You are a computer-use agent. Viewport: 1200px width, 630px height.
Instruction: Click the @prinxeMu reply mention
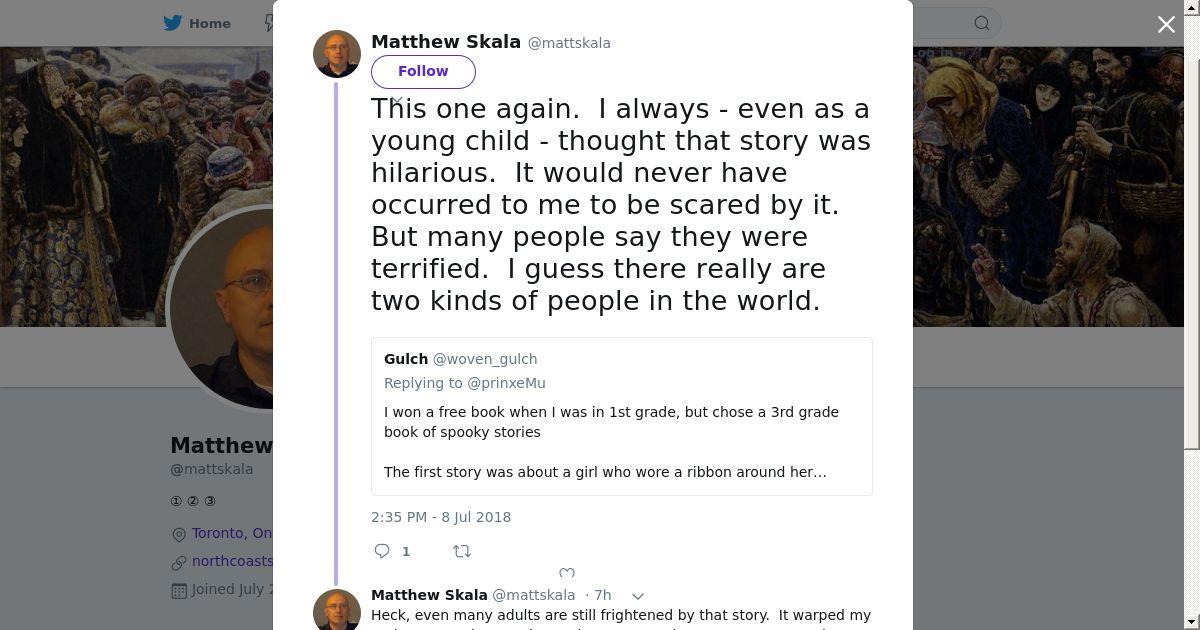pos(506,383)
